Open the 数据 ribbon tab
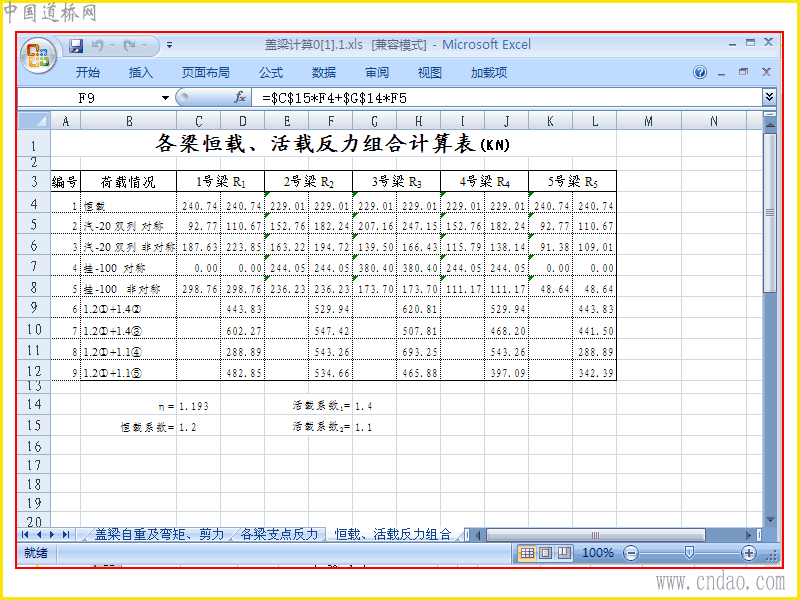This screenshot has width=800, height=600. pyautogui.click(x=324, y=72)
